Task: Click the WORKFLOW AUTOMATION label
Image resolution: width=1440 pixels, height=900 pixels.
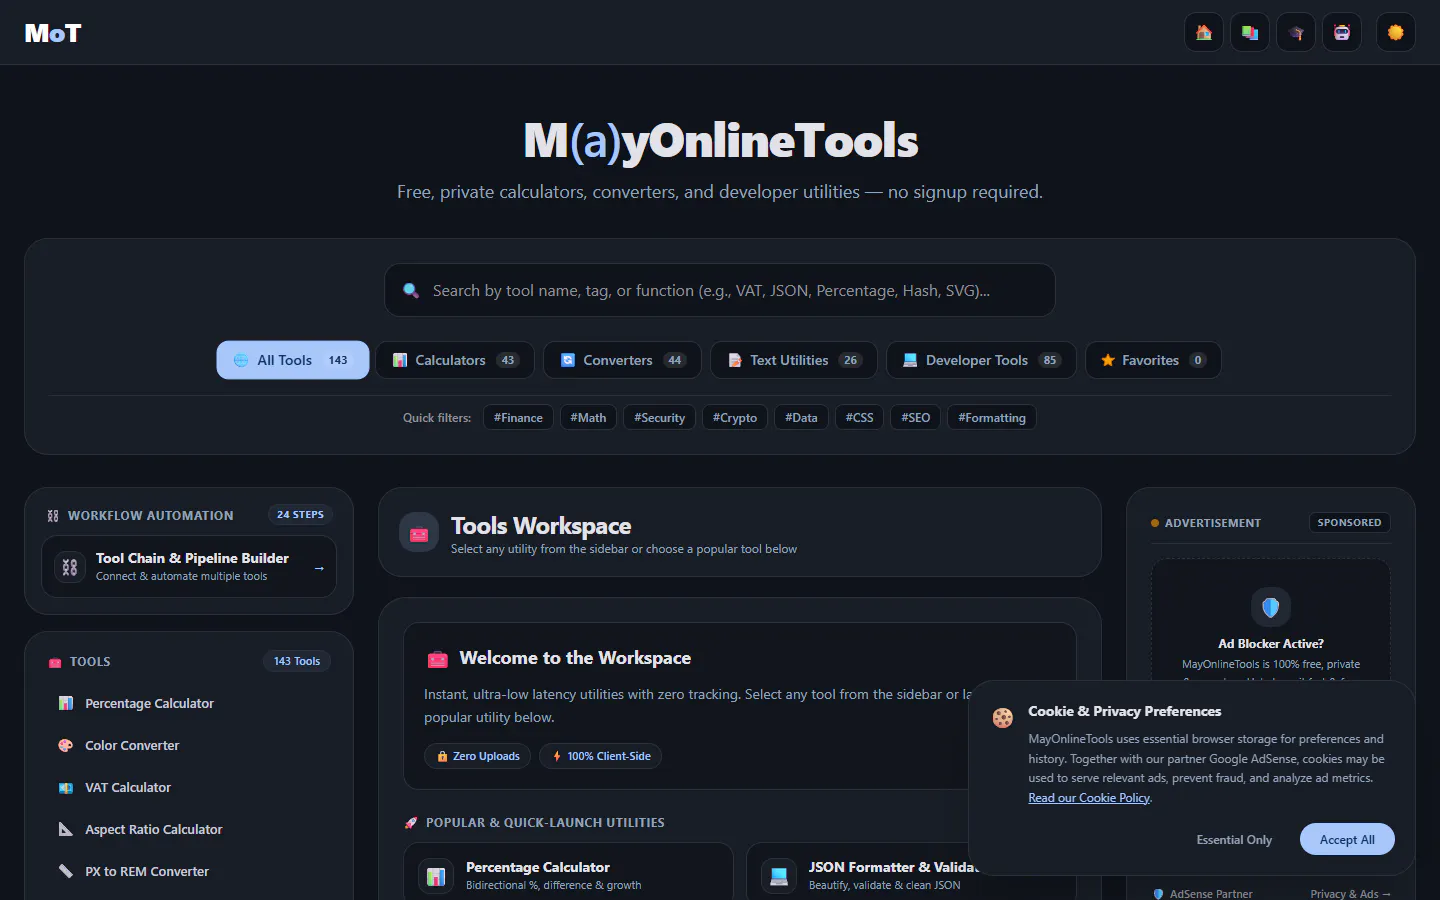Action: click(x=150, y=516)
